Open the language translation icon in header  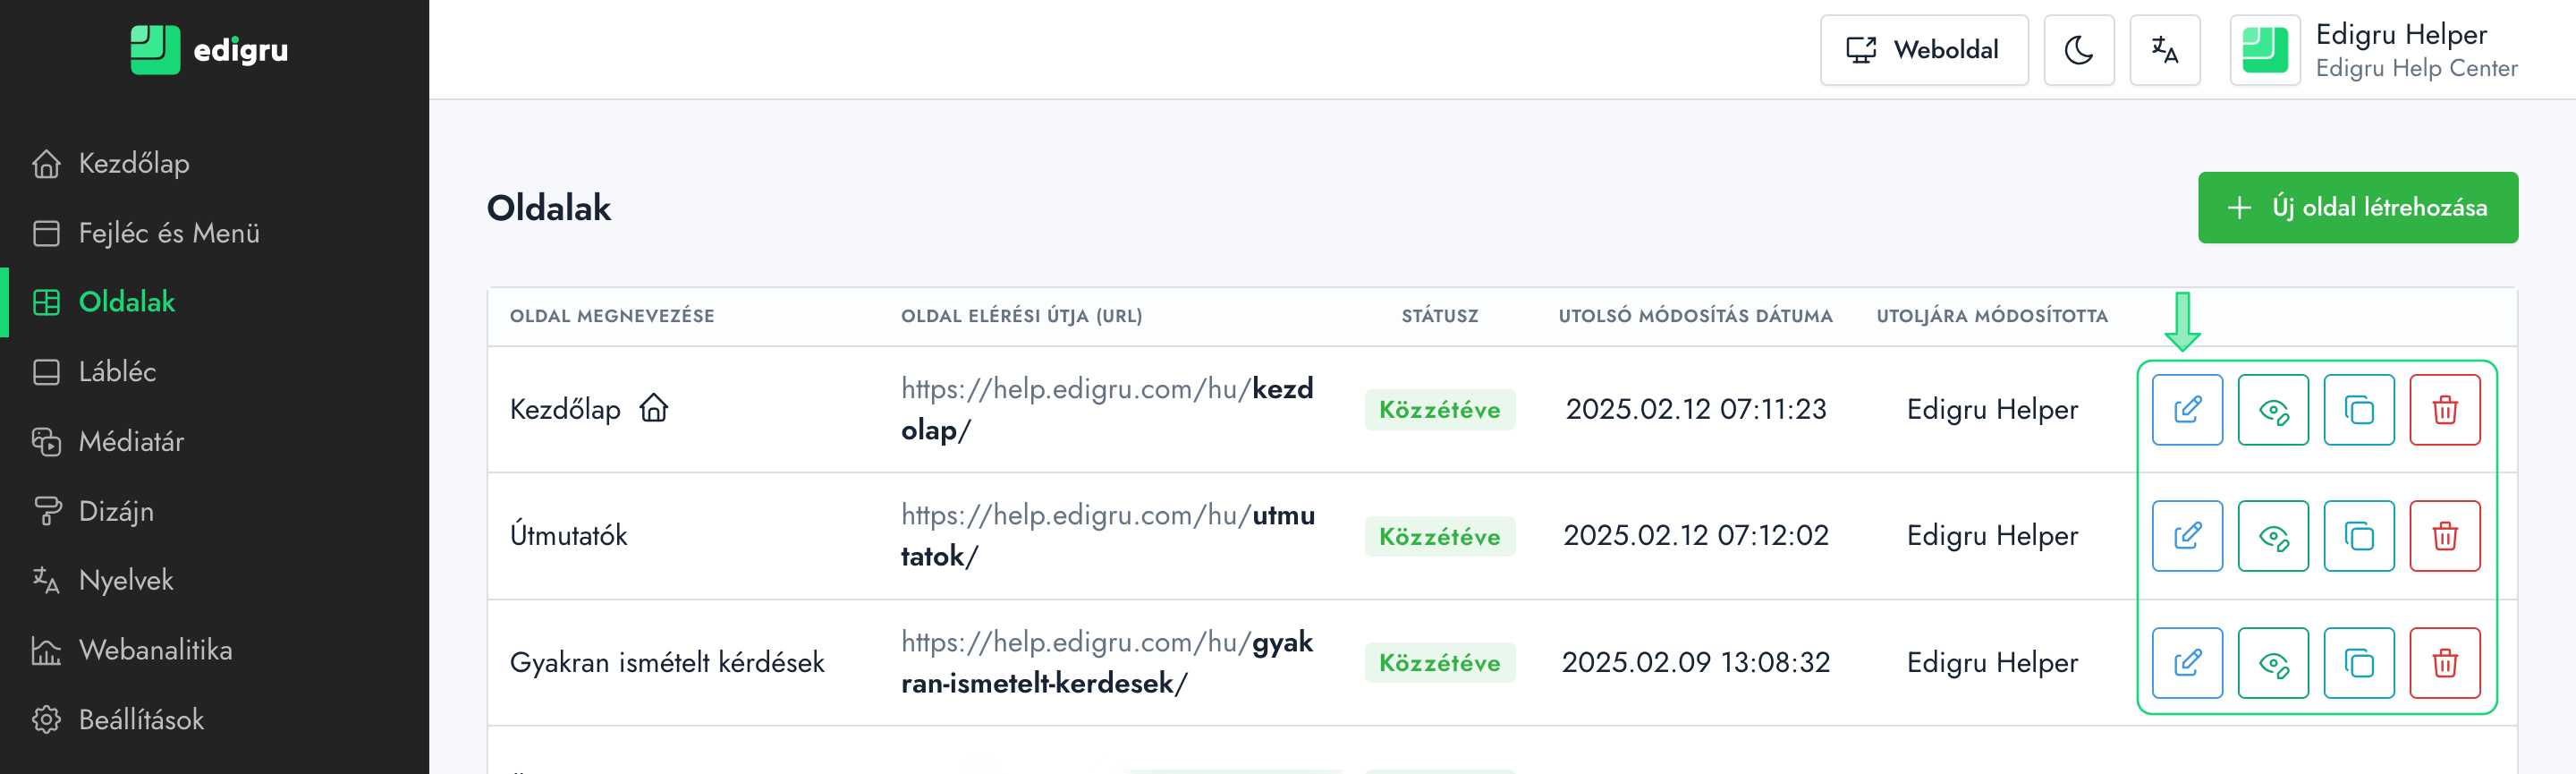click(x=2164, y=50)
